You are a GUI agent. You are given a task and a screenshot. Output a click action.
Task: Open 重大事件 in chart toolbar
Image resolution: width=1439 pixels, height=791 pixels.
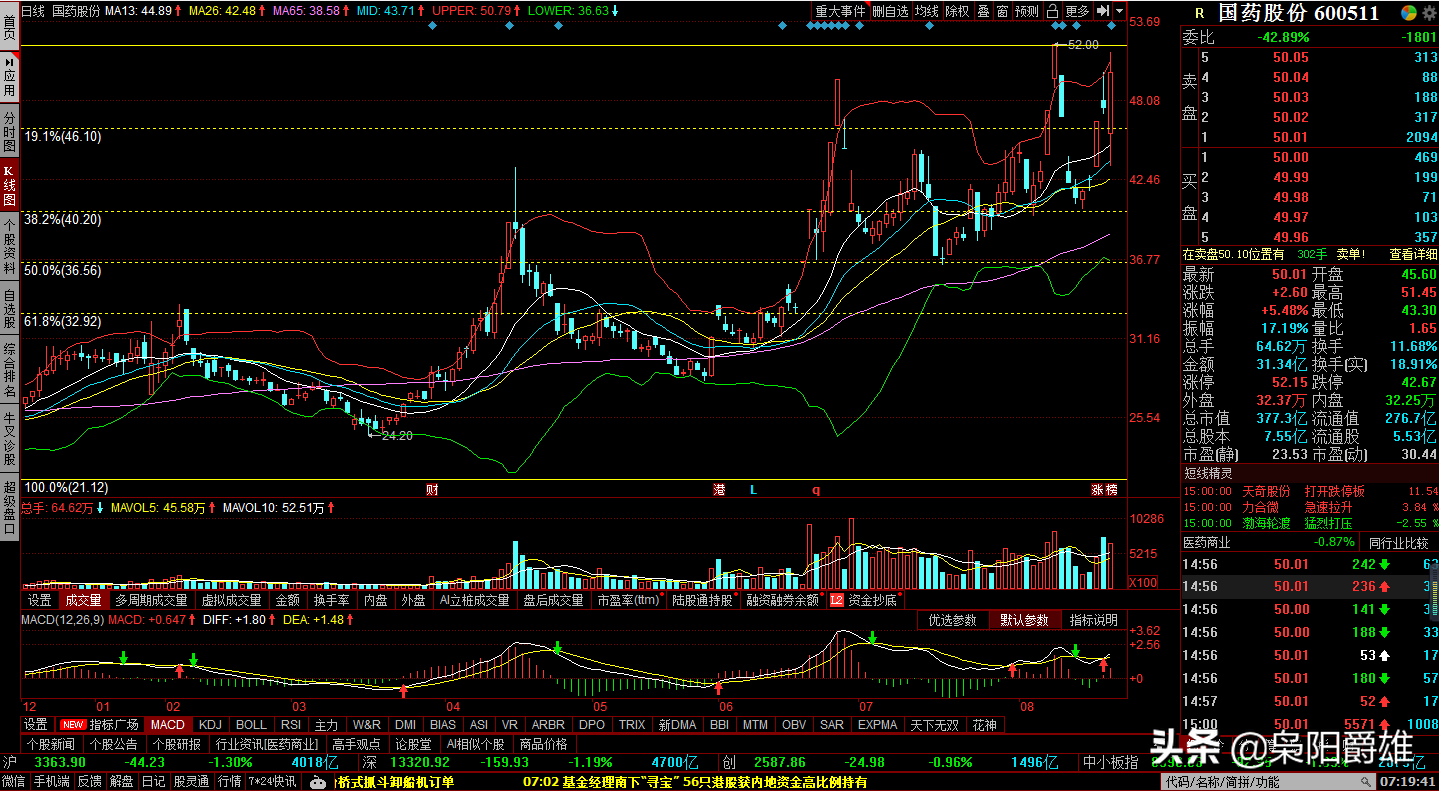(839, 11)
